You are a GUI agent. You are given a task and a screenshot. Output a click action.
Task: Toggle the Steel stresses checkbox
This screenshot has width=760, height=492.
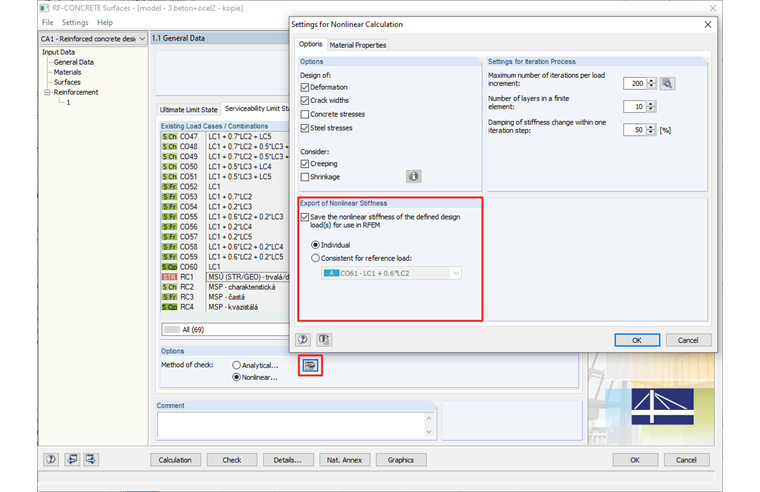(x=304, y=128)
